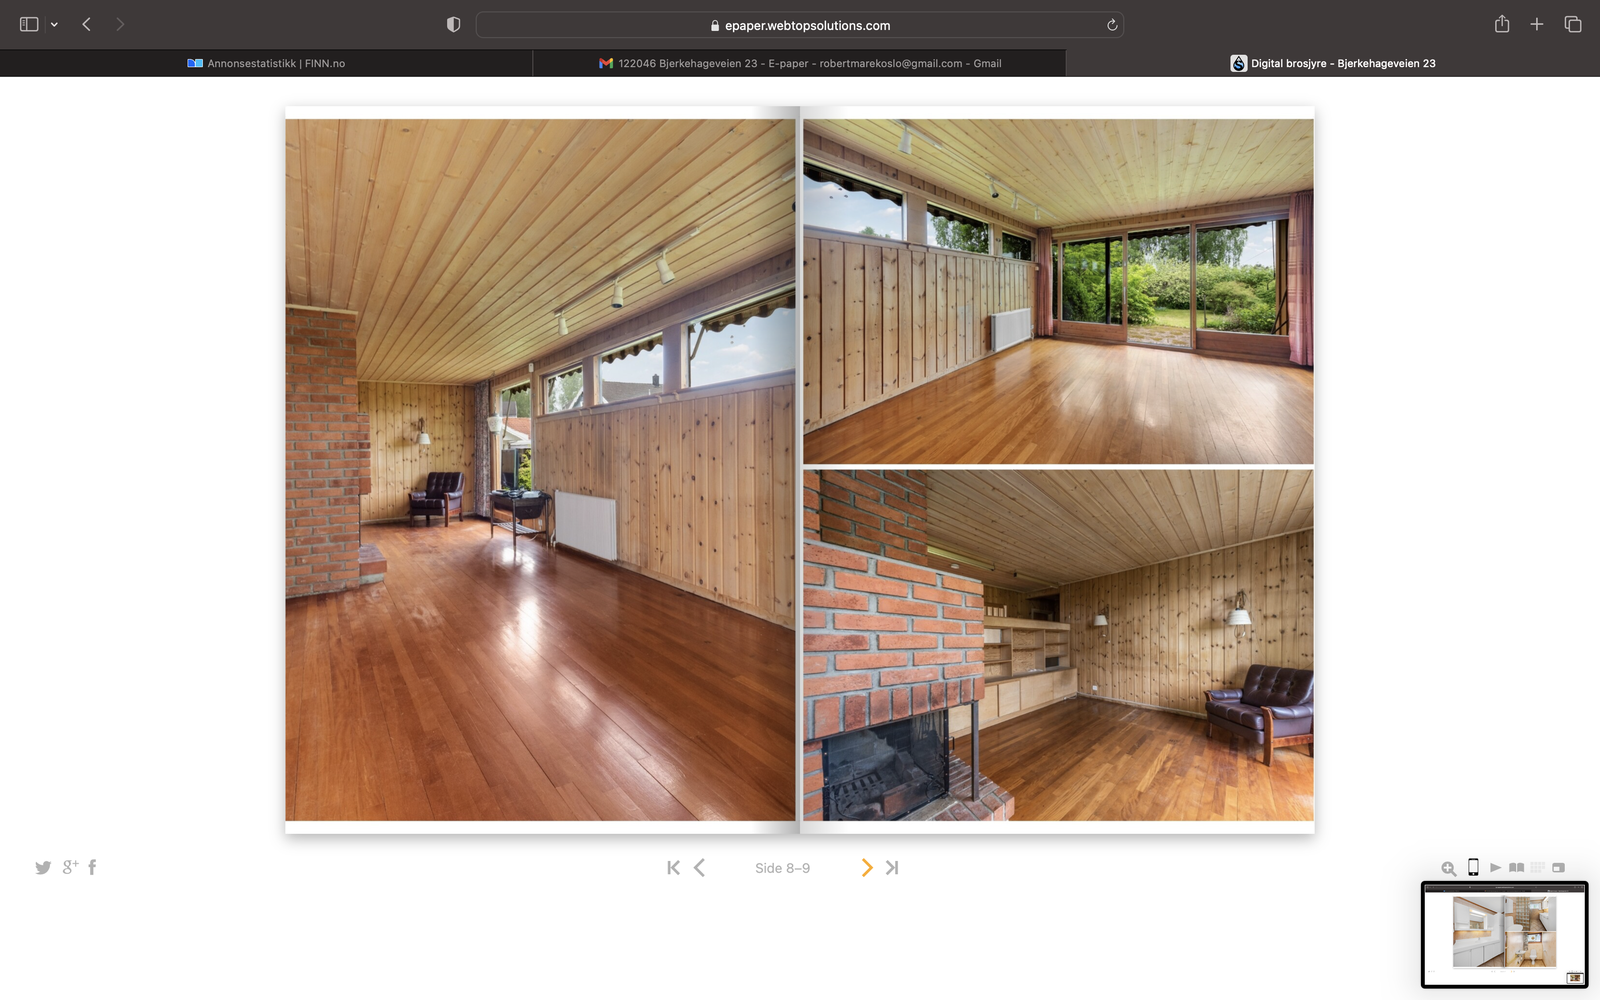Switch to the Gmail E-paper tab
The image size is (1600, 1000).
(x=799, y=63)
